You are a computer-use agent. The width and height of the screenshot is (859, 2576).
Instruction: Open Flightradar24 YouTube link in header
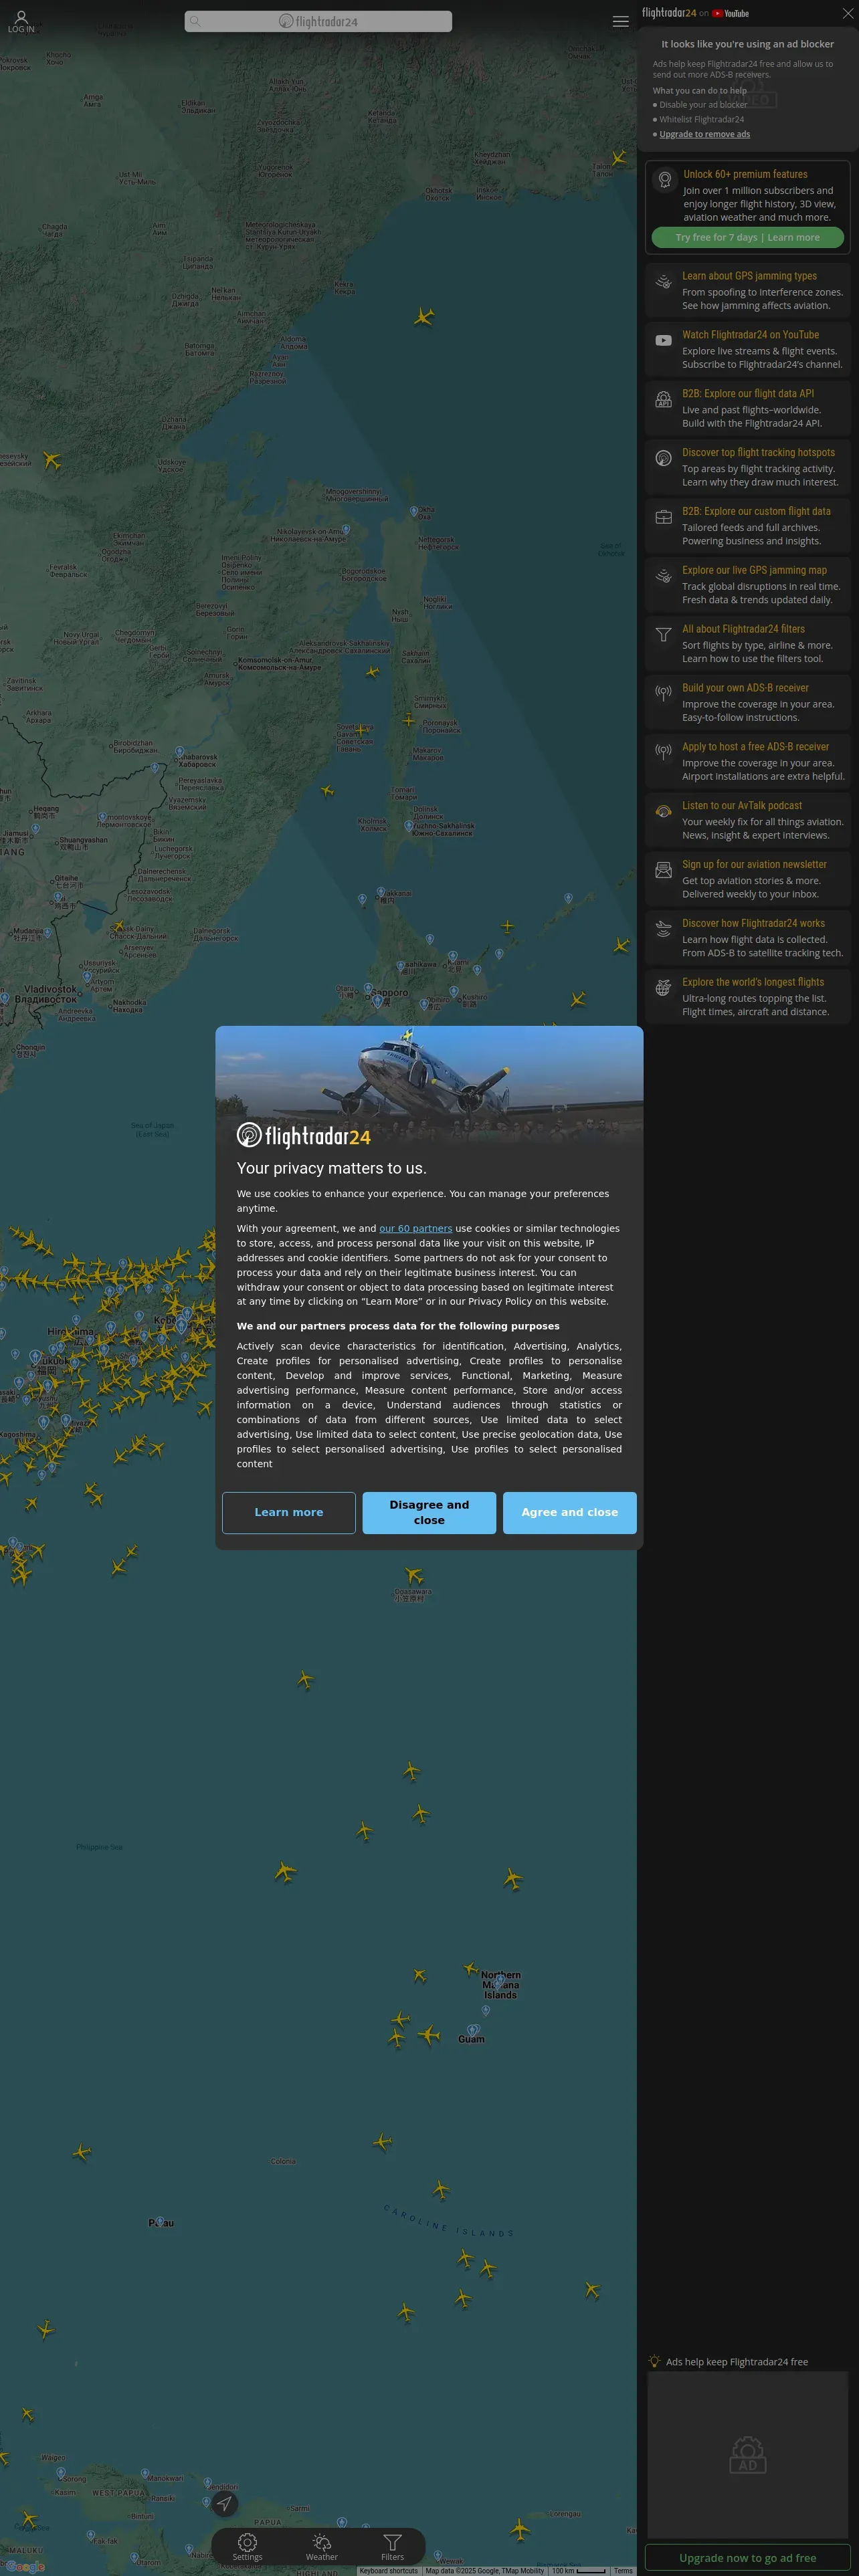[x=731, y=13]
